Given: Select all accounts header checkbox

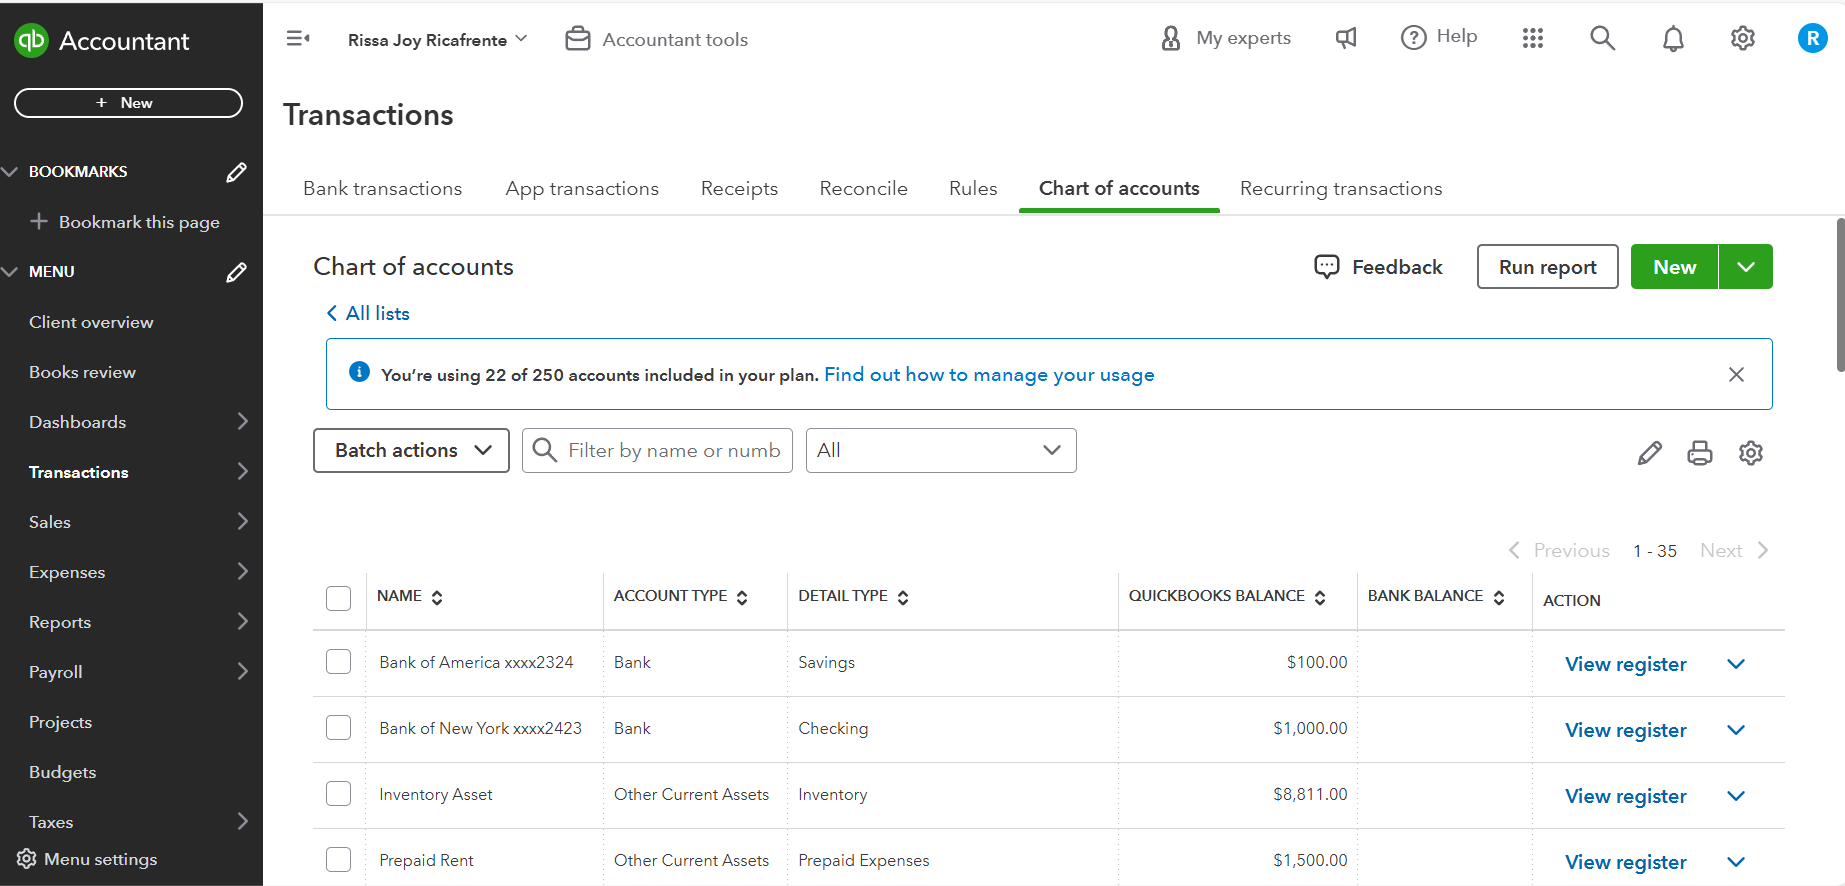Looking at the screenshot, I should coord(339,598).
